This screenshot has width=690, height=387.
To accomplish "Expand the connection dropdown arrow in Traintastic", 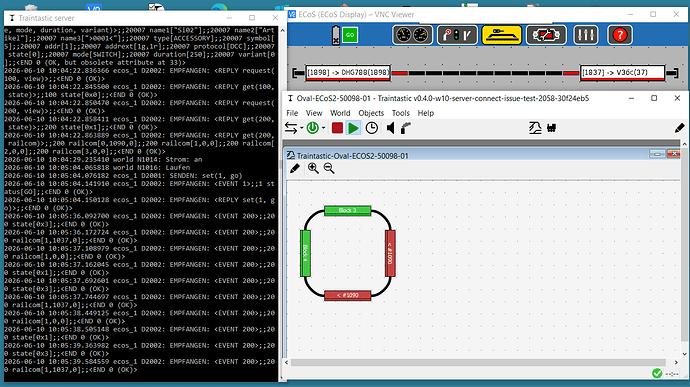I will 301,128.
